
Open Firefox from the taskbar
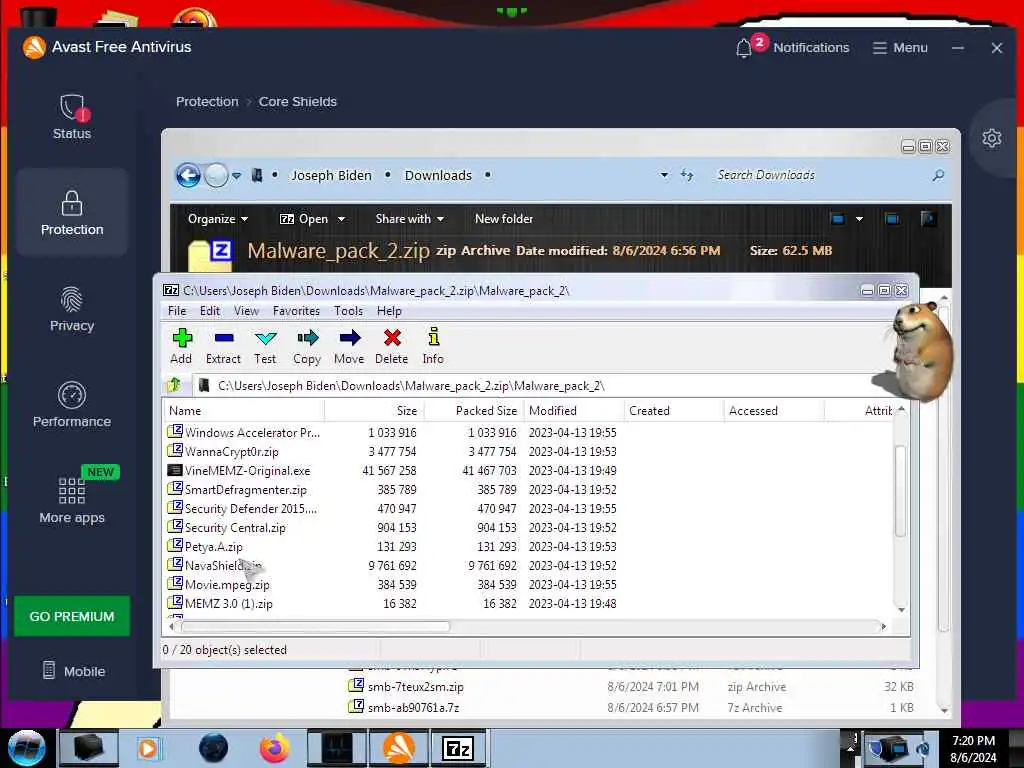274,748
